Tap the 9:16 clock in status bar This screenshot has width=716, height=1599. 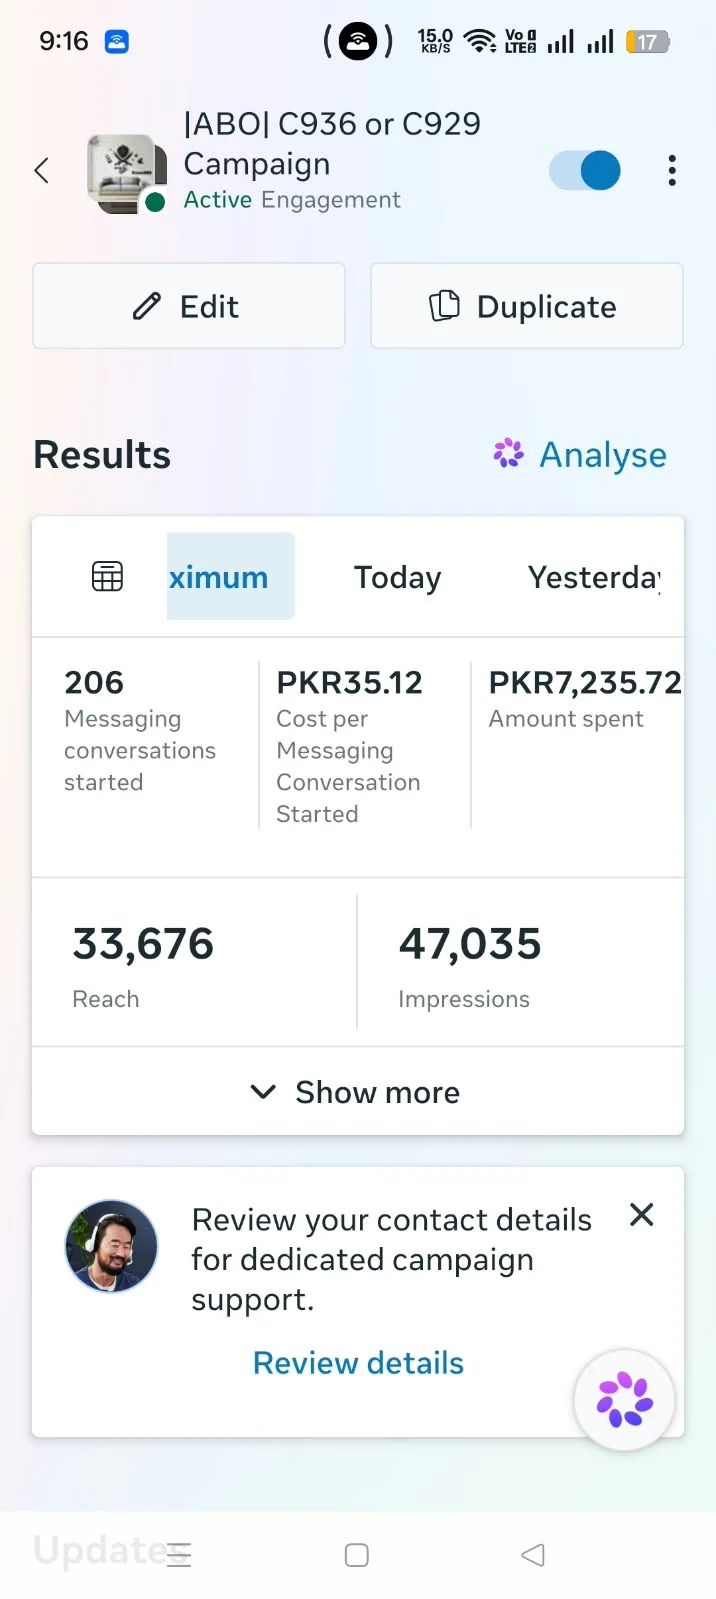pos(64,41)
